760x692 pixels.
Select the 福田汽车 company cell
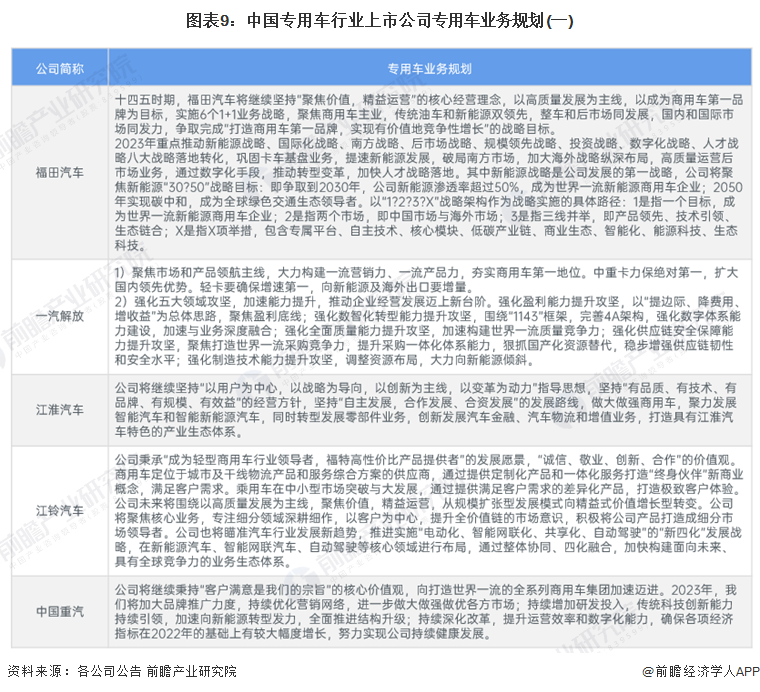(60, 173)
